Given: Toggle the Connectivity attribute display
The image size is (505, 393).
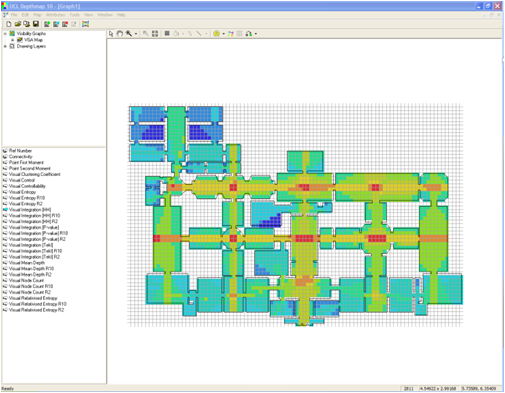Looking at the screenshot, I should pyautogui.click(x=21, y=157).
